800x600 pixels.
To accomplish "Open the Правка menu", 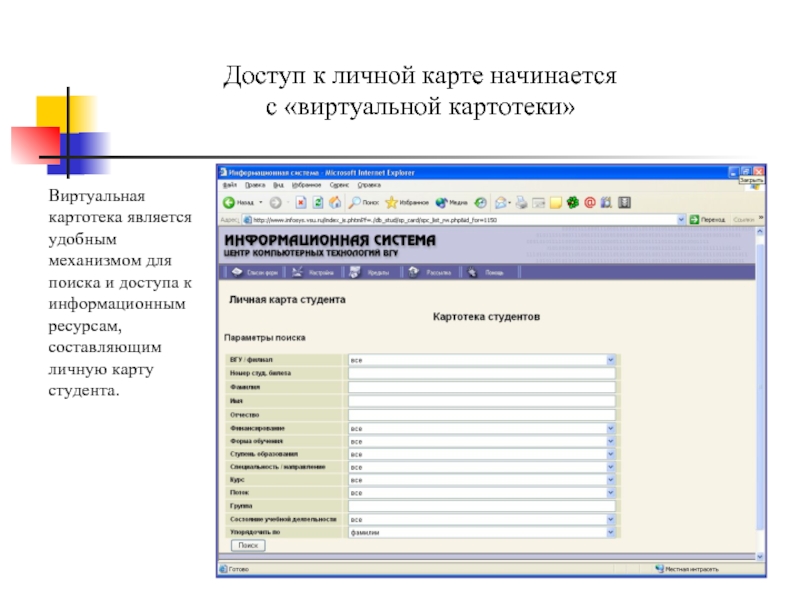I will tap(255, 185).
